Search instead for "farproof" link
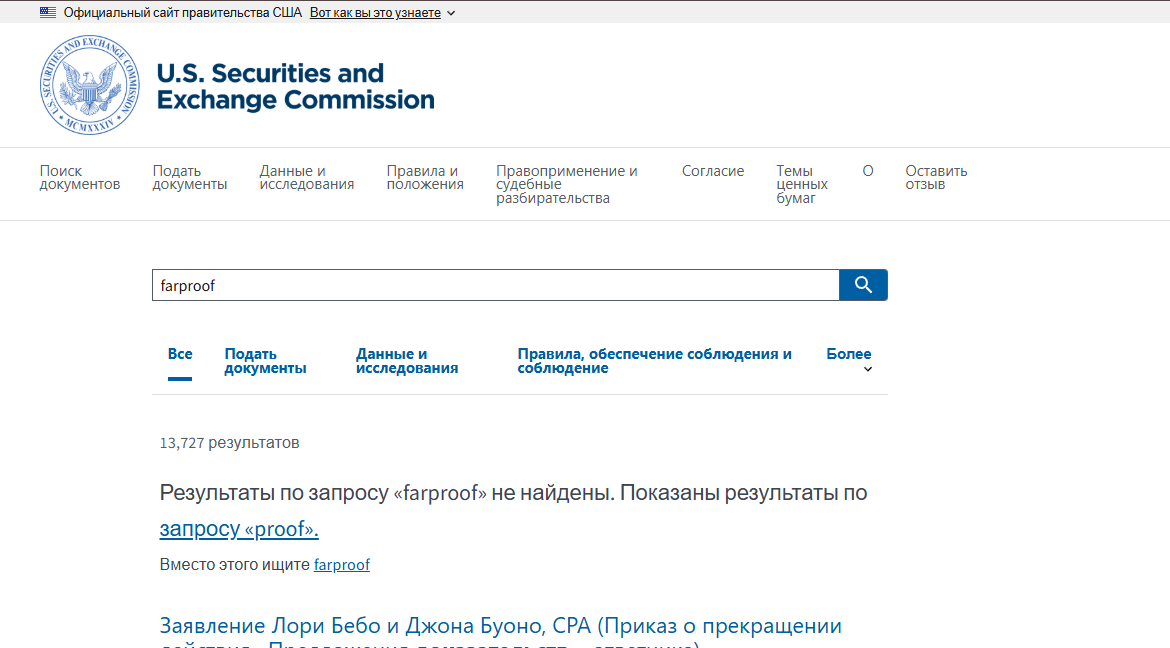This screenshot has width=1170, height=648. [341, 565]
